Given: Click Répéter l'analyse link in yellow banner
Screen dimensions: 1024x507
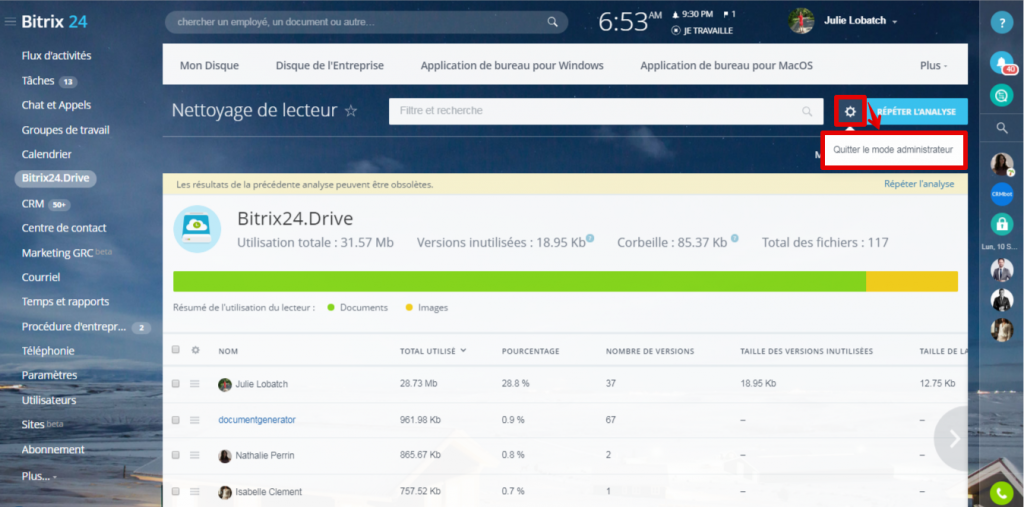Looking at the screenshot, I should tap(919, 184).
